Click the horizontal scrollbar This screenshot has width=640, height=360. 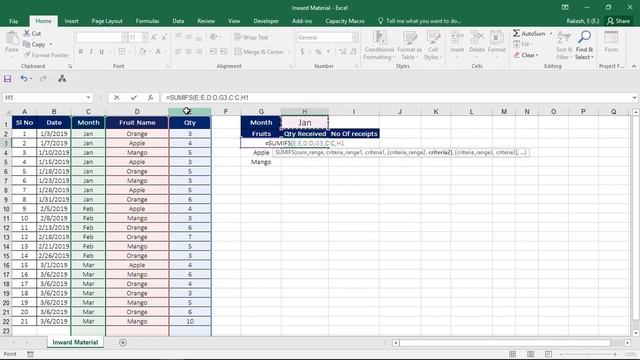504,342
